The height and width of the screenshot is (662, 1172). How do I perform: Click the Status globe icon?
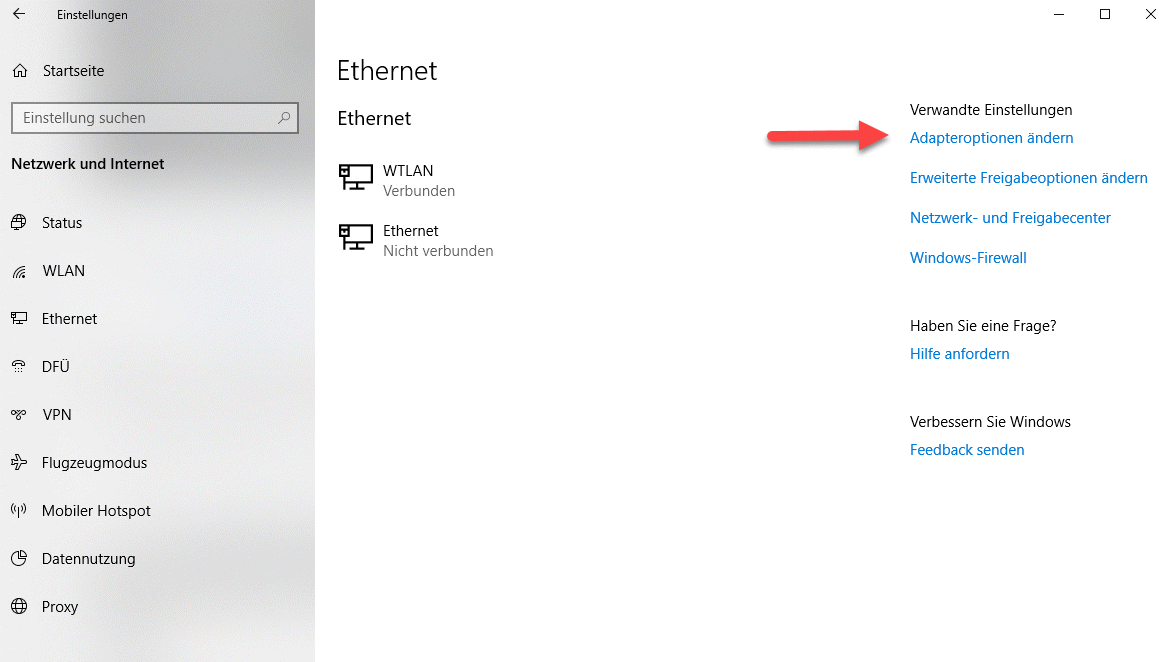(19, 223)
